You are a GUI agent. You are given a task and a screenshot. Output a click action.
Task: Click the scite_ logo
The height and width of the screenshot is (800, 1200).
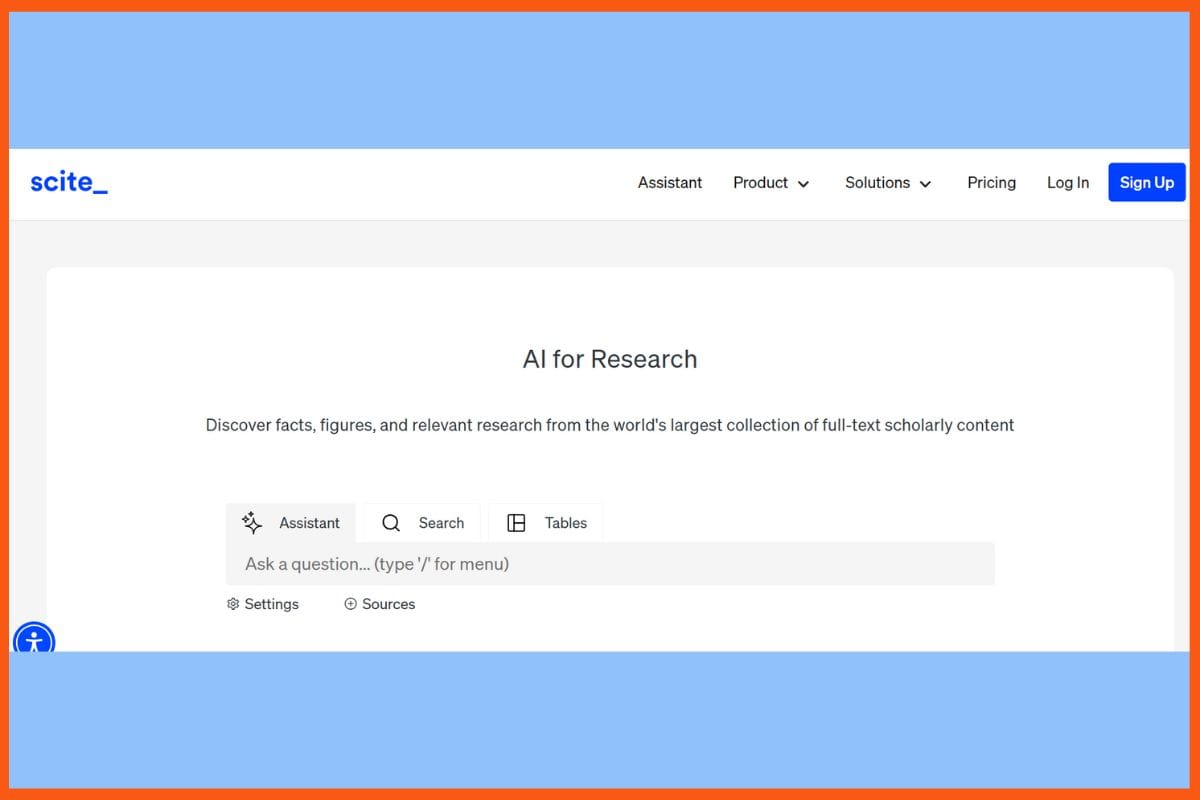(x=68, y=182)
